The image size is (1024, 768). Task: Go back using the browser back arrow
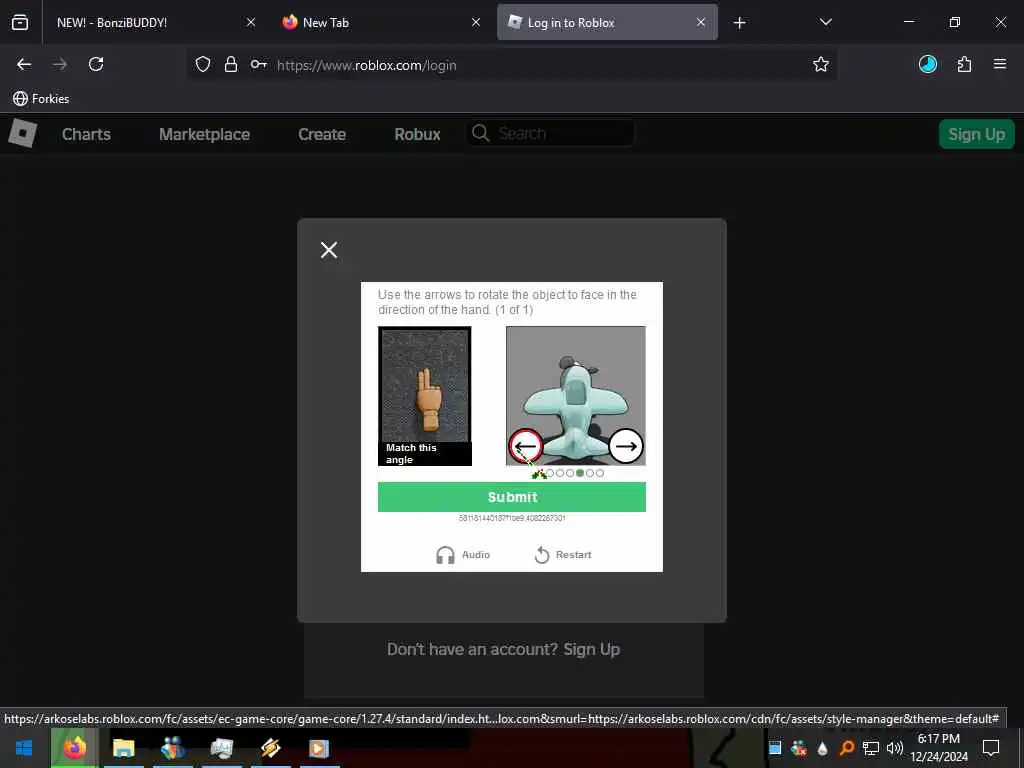click(x=24, y=64)
